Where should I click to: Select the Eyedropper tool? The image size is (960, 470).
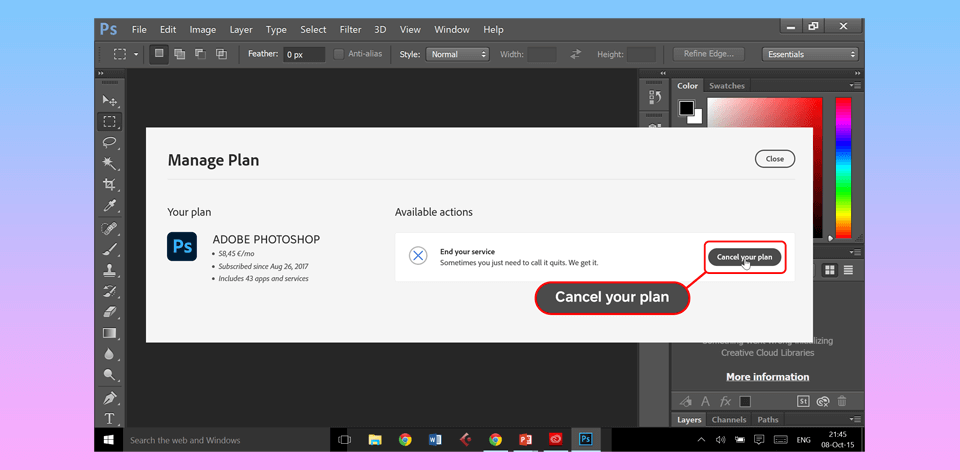coord(110,205)
